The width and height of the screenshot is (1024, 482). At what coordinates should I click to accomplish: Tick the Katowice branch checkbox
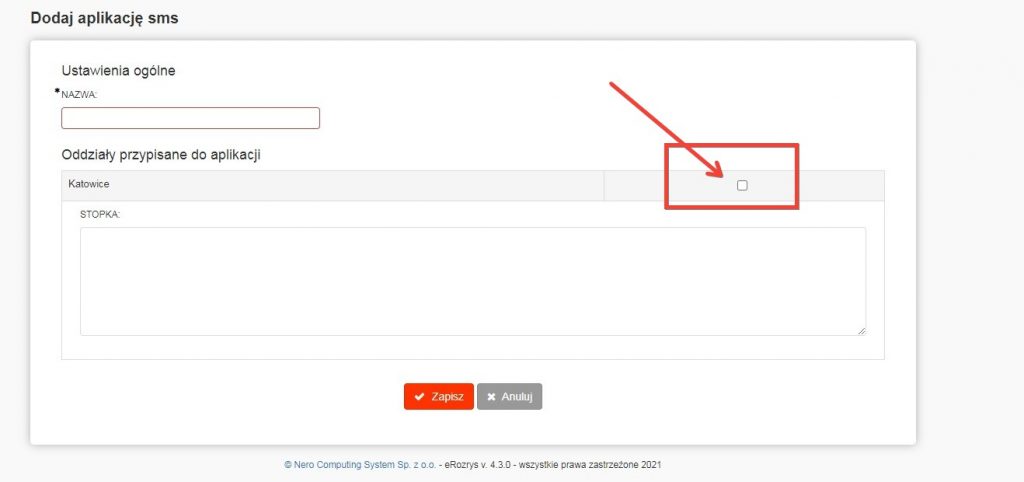tap(742, 185)
